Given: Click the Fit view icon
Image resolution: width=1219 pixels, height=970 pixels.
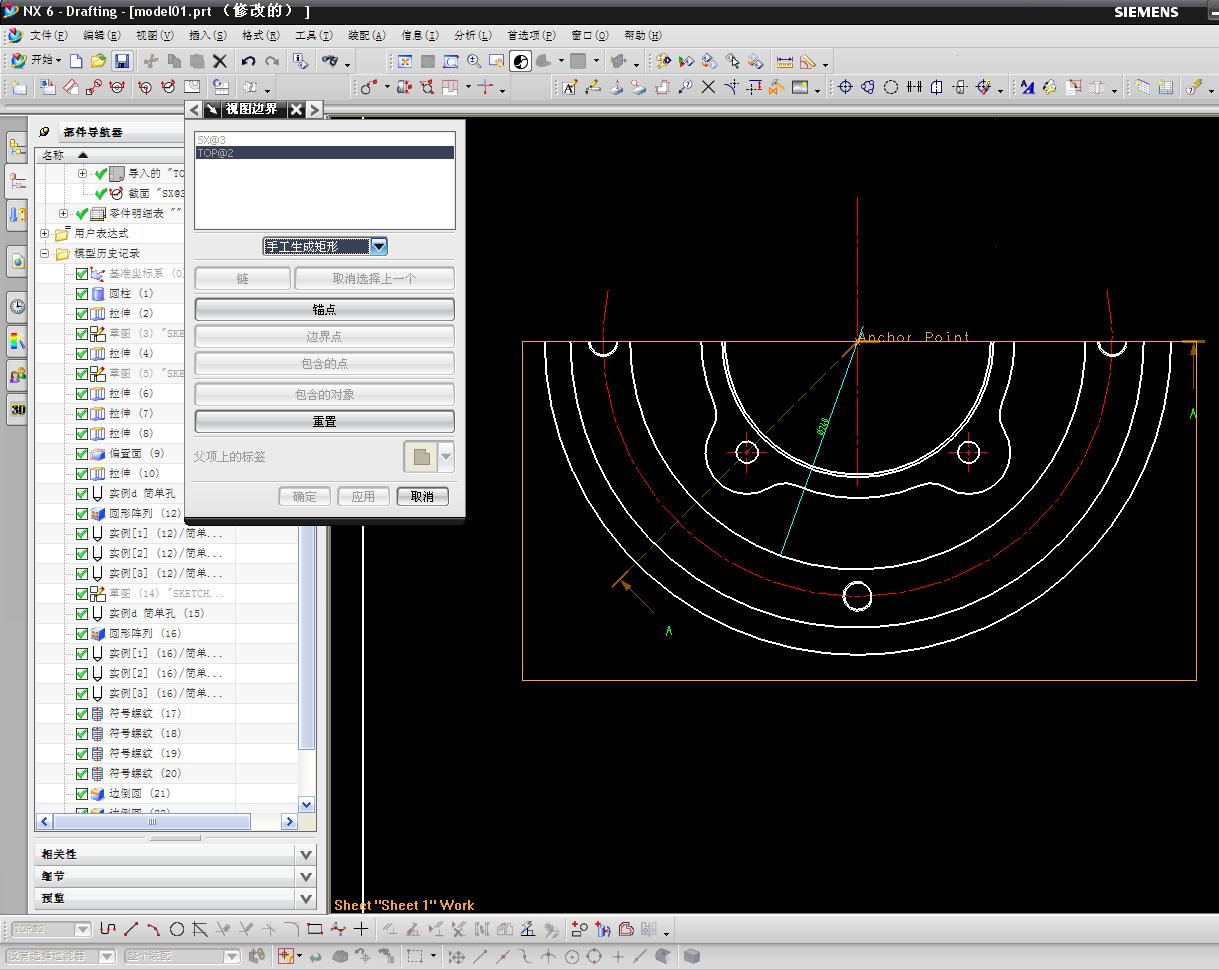Looking at the screenshot, I should [405, 61].
